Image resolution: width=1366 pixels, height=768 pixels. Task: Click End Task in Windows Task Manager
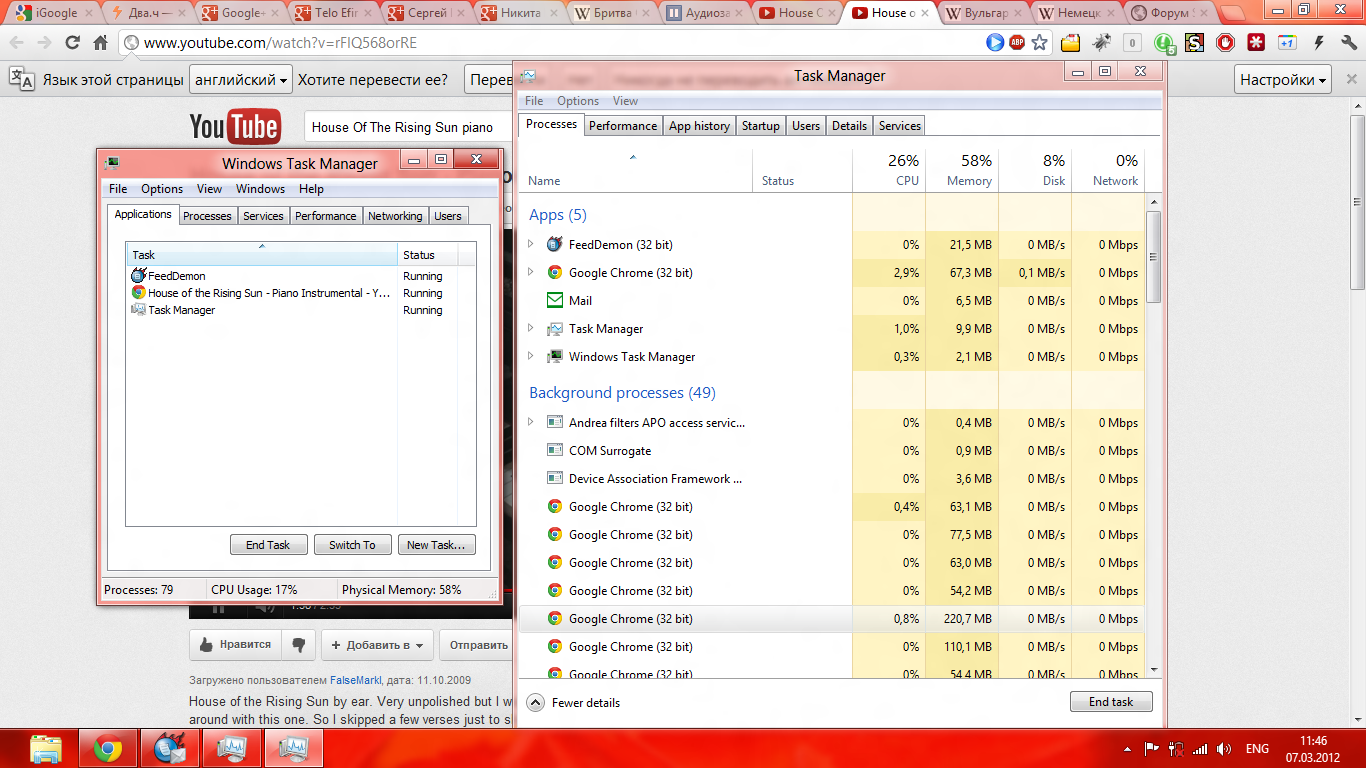tap(268, 545)
